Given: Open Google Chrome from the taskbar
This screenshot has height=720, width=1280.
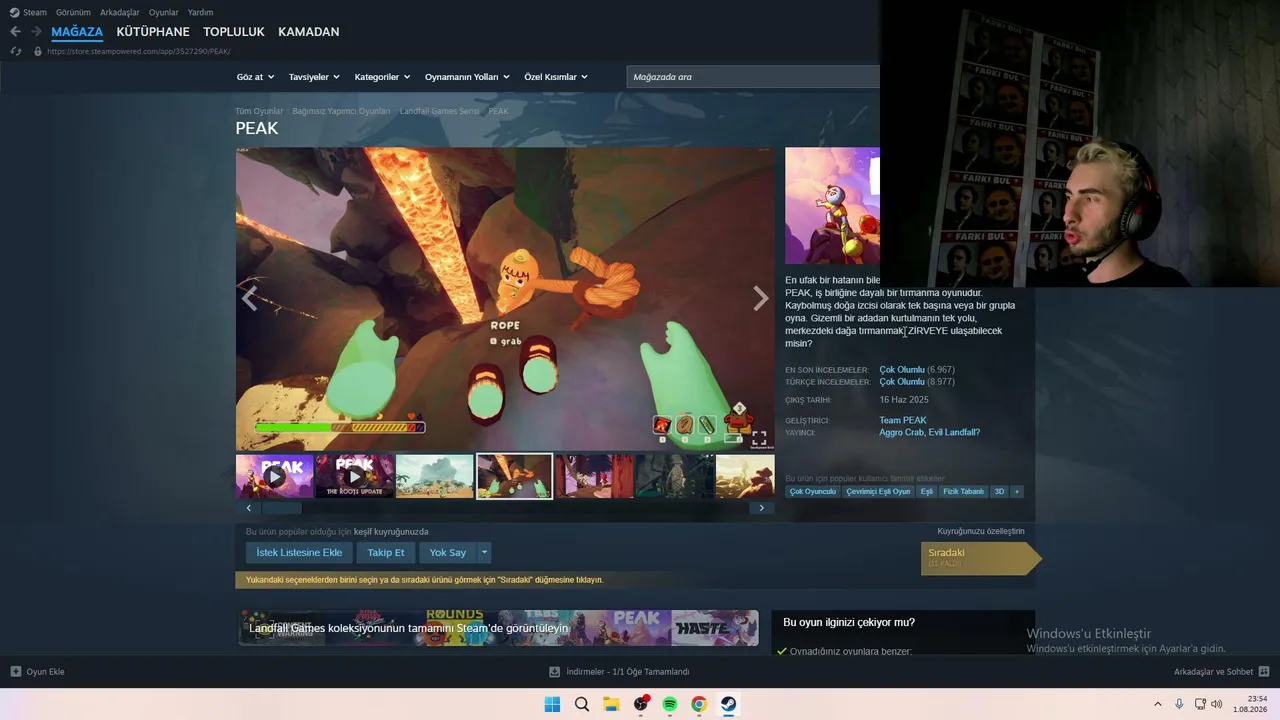Looking at the screenshot, I should [699, 704].
